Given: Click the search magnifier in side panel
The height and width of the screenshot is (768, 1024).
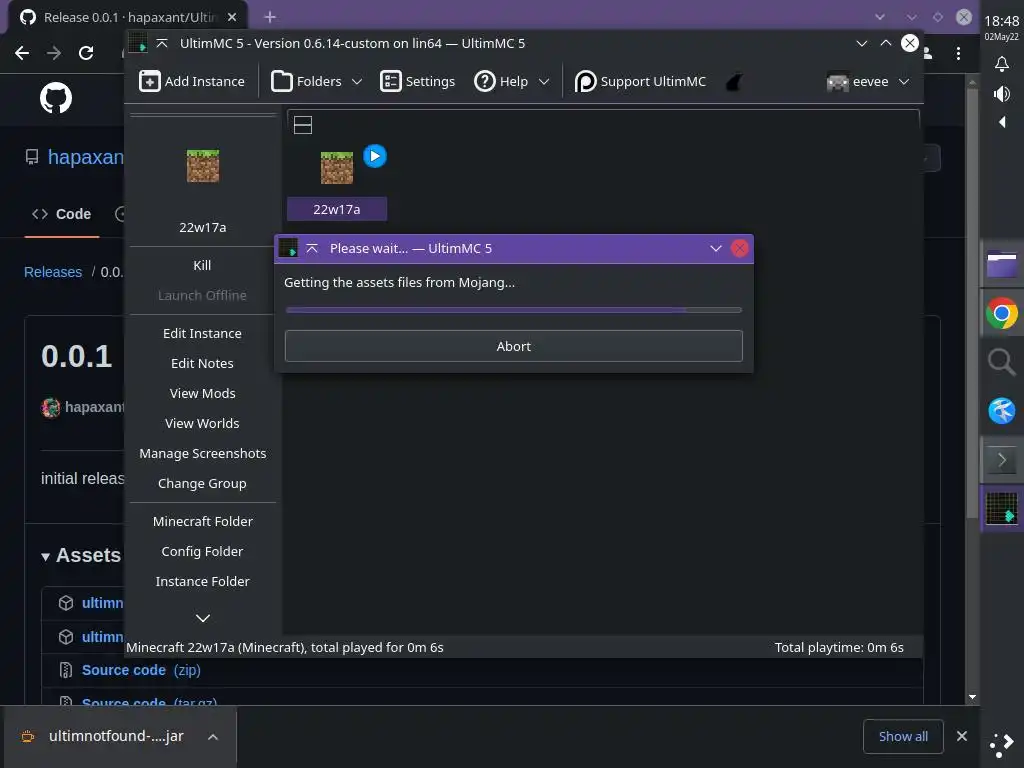Looking at the screenshot, I should pos(1002,362).
